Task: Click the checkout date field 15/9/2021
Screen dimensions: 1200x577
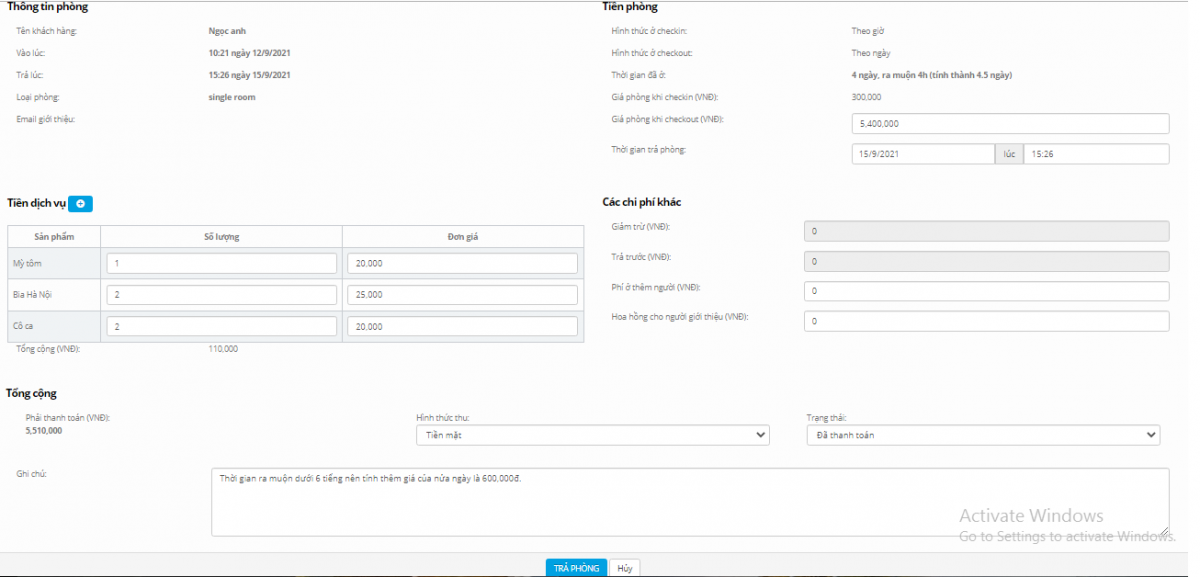Action: pos(922,154)
